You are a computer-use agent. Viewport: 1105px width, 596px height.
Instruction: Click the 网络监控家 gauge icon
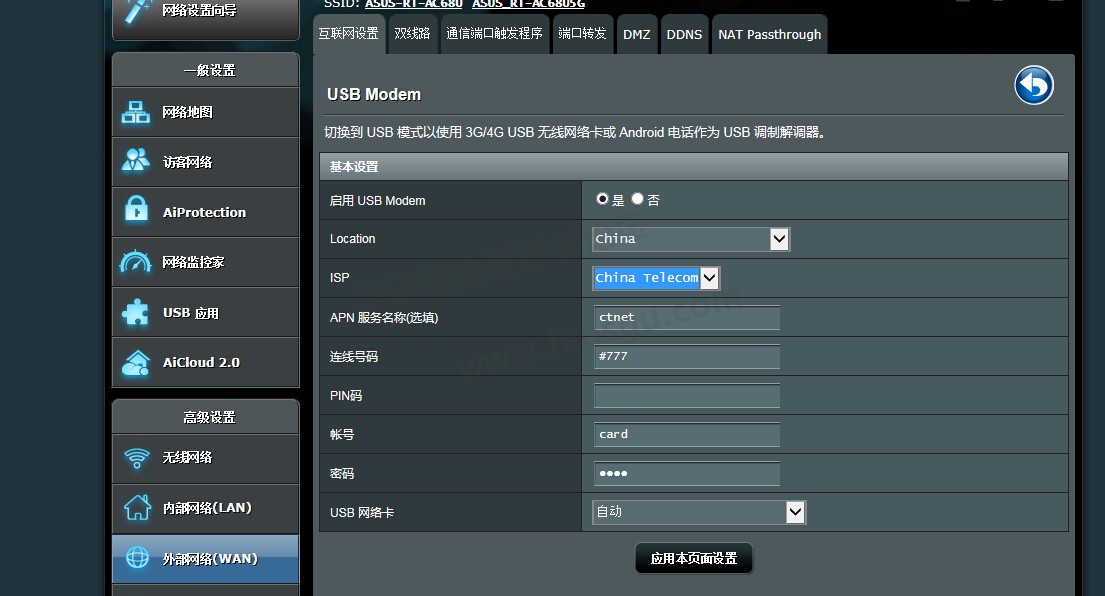(x=135, y=262)
